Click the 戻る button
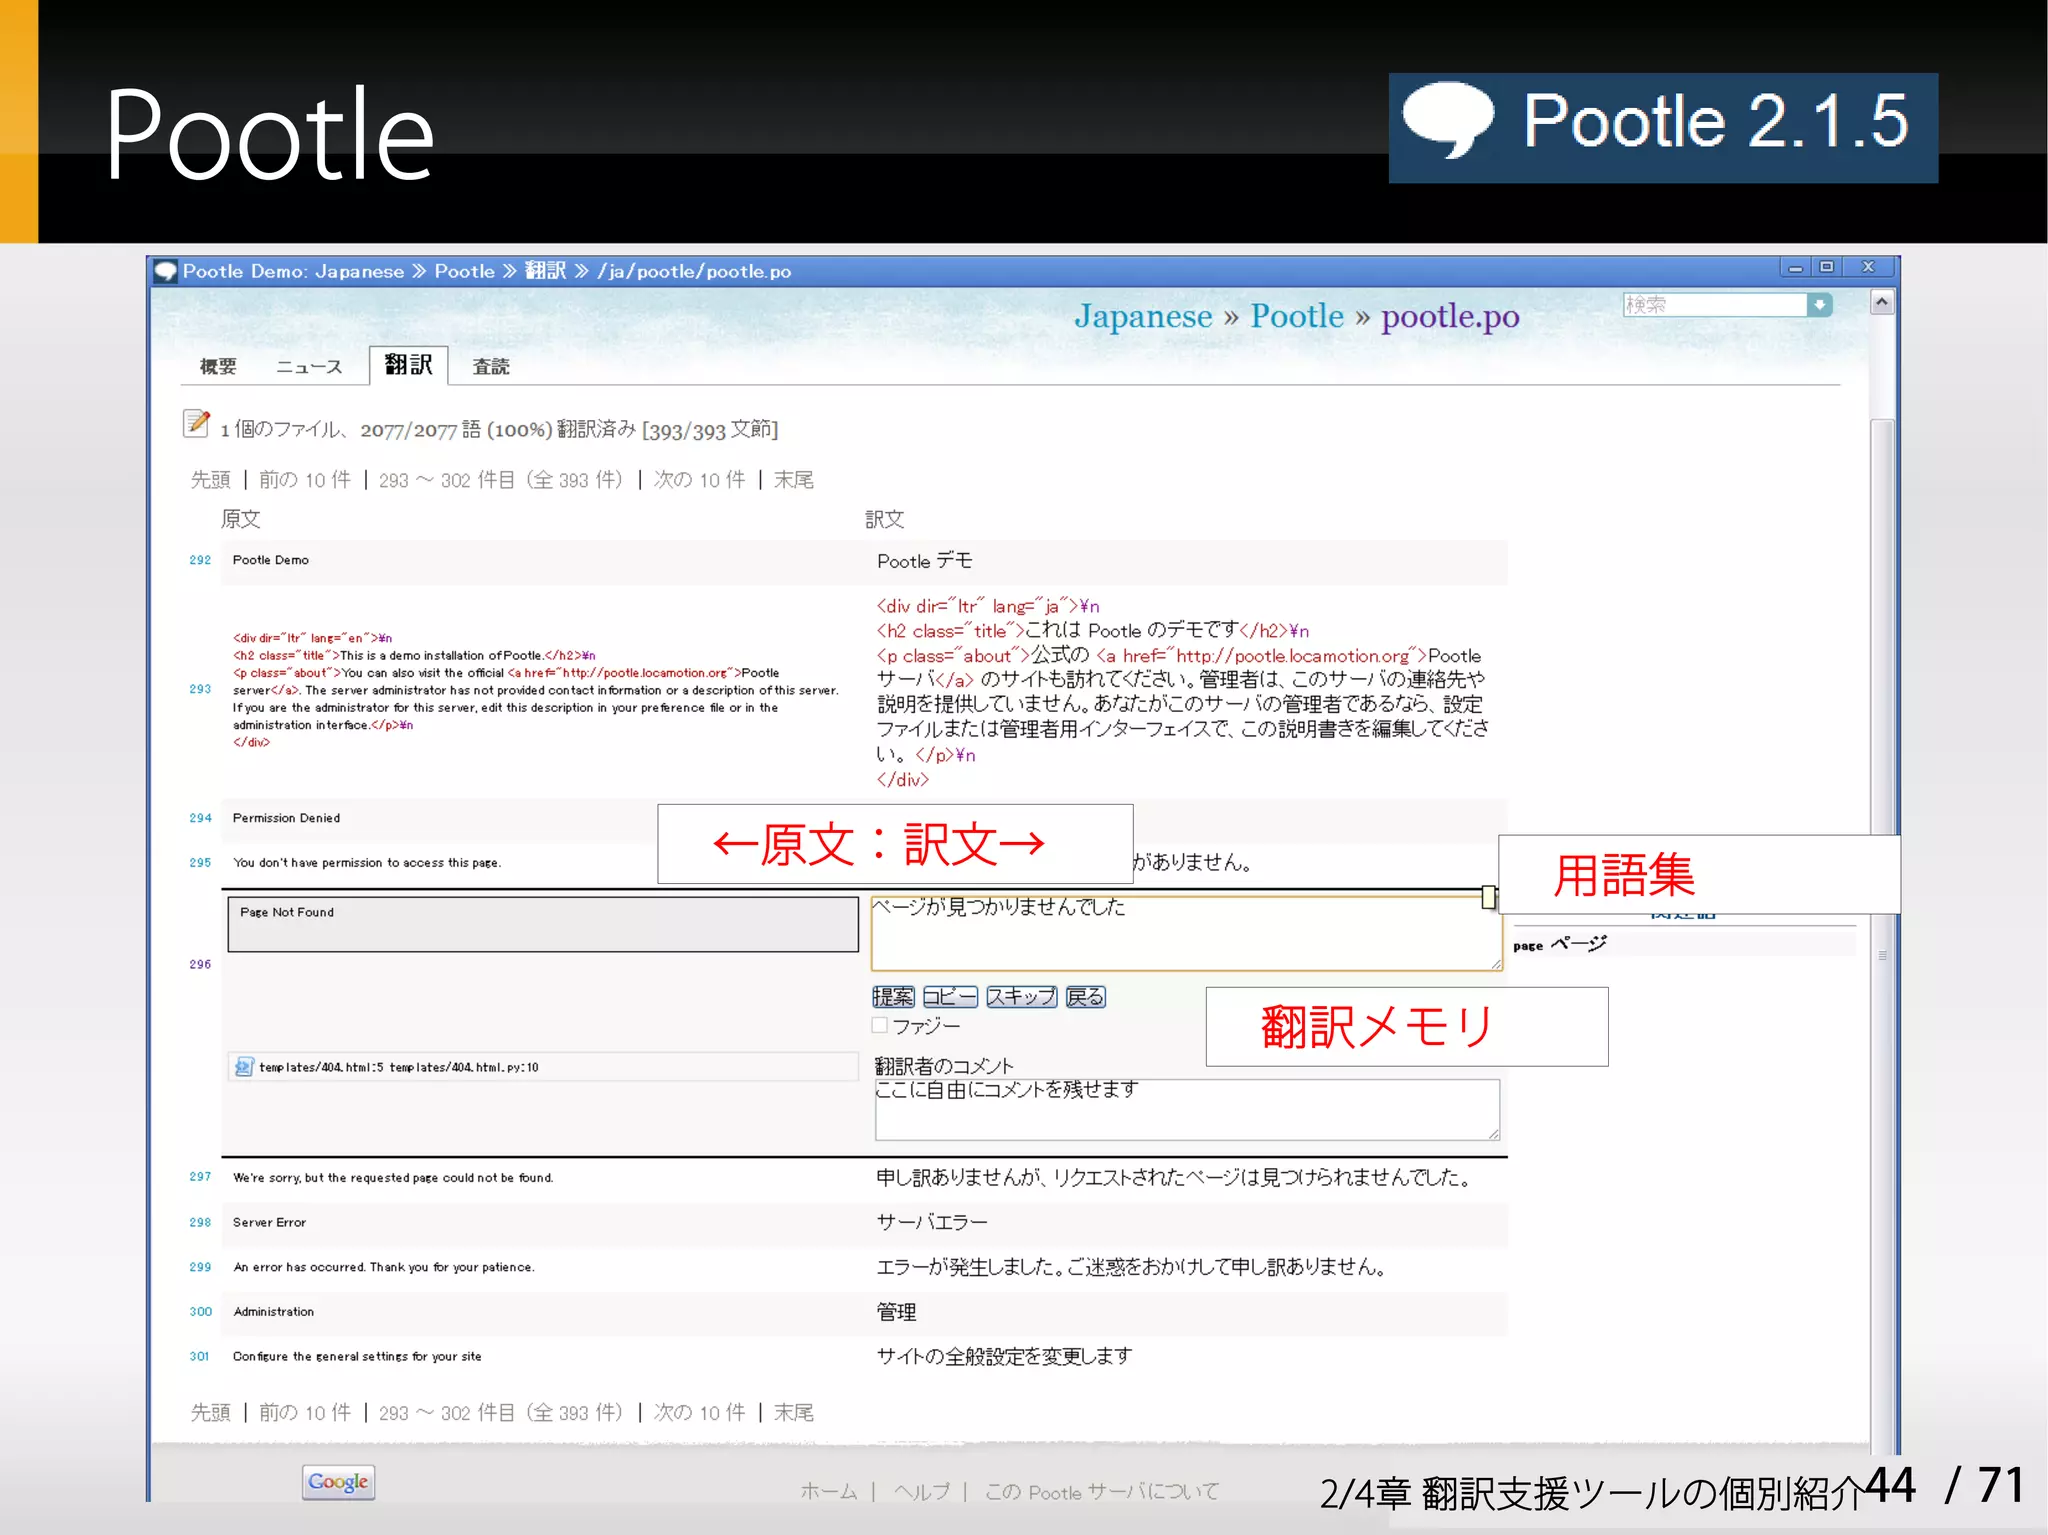The image size is (2048, 1535). [x=1085, y=997]
